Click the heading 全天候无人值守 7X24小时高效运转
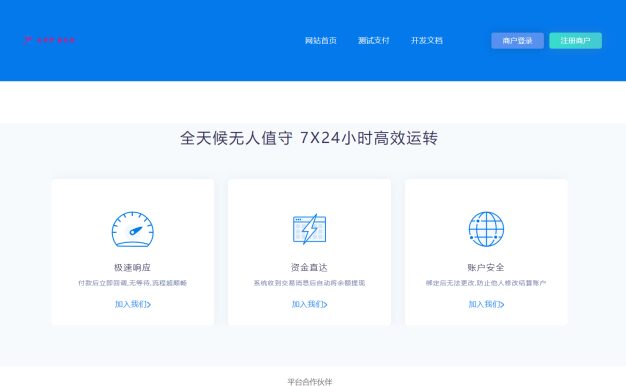The width and height of the screenshot is (626, 386). tap(309, 138)
